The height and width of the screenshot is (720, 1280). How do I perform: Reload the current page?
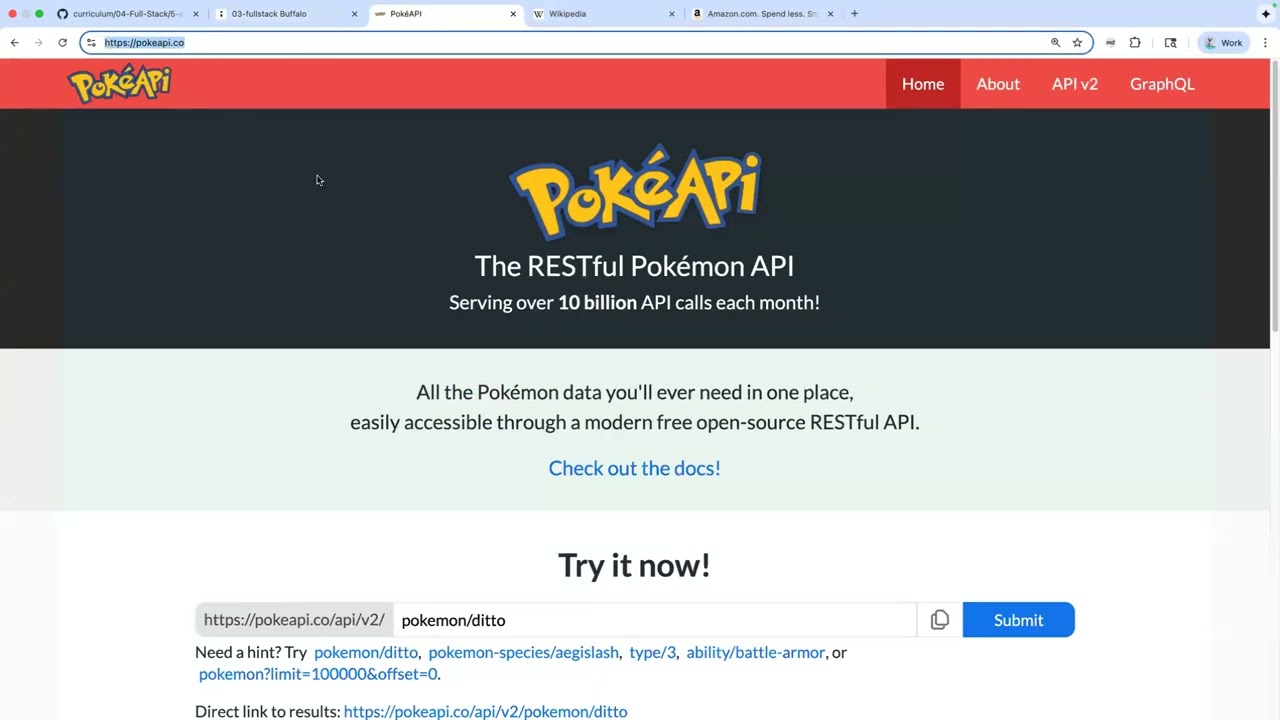coord(62,43)
